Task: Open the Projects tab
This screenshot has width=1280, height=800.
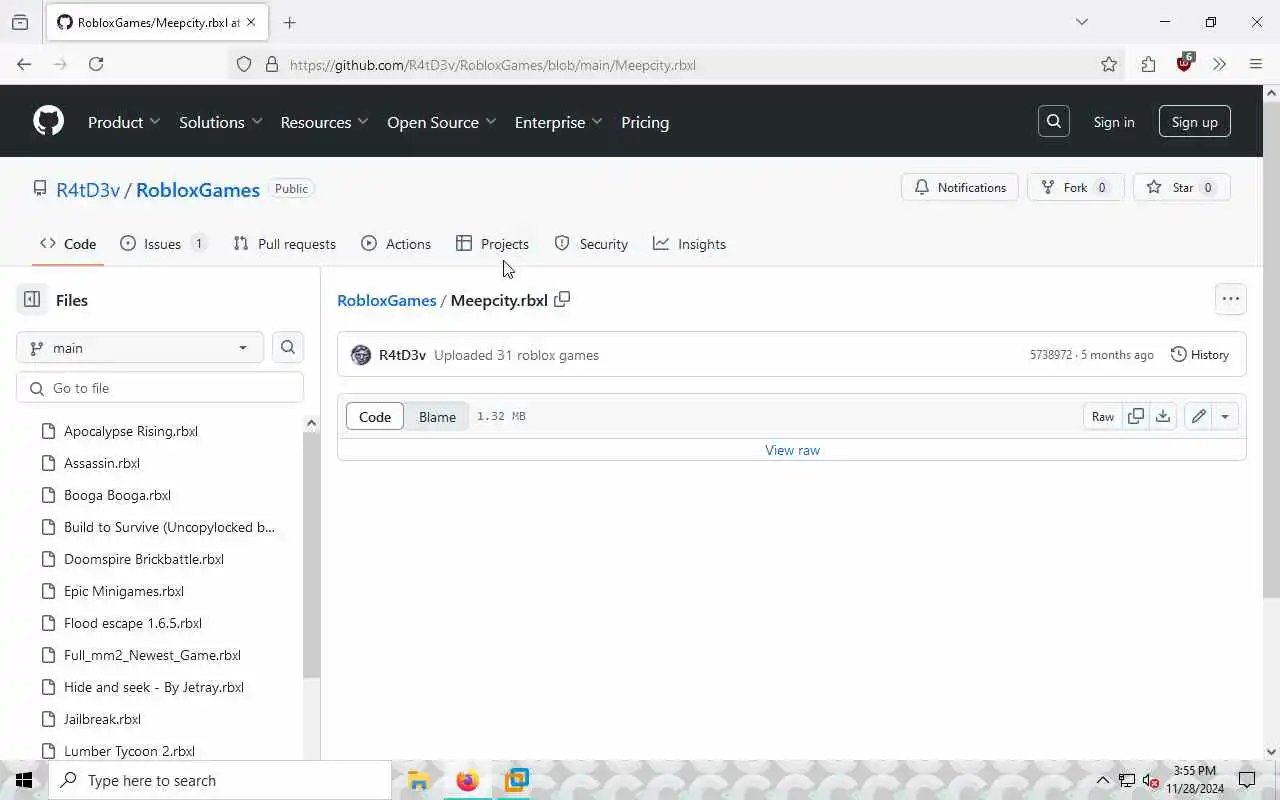Action: pos(492,244)
